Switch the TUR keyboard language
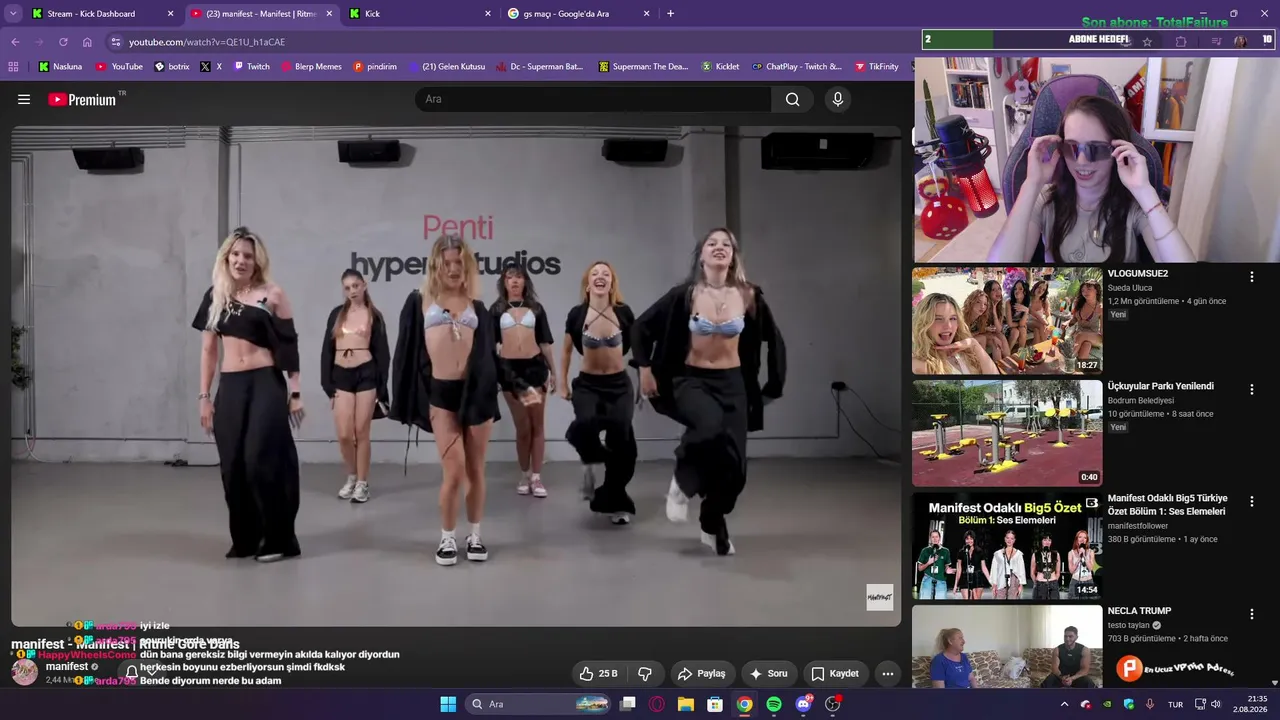 [x=1176, y=704]
